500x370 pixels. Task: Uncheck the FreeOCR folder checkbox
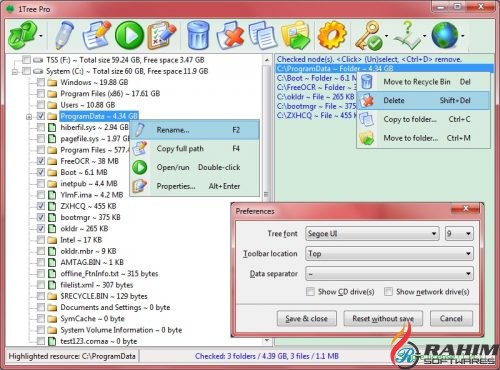click(x=41, y=161)
